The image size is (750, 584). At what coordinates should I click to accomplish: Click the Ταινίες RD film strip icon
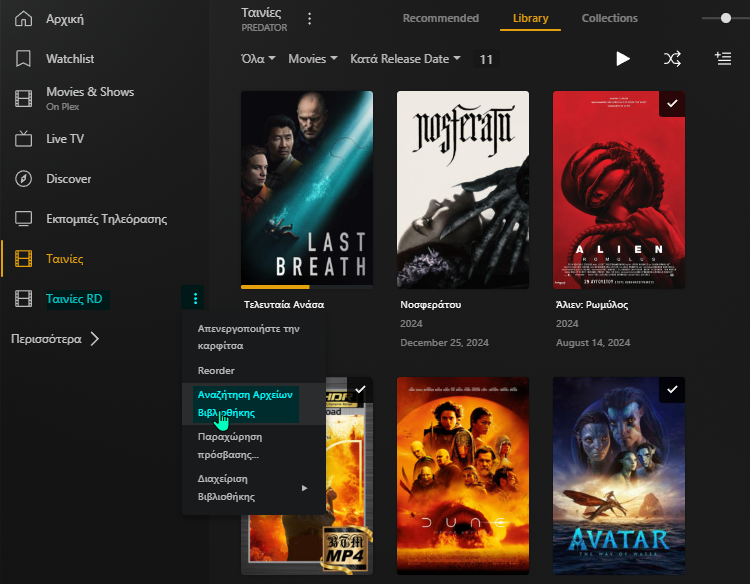click(x=23, y=298)
